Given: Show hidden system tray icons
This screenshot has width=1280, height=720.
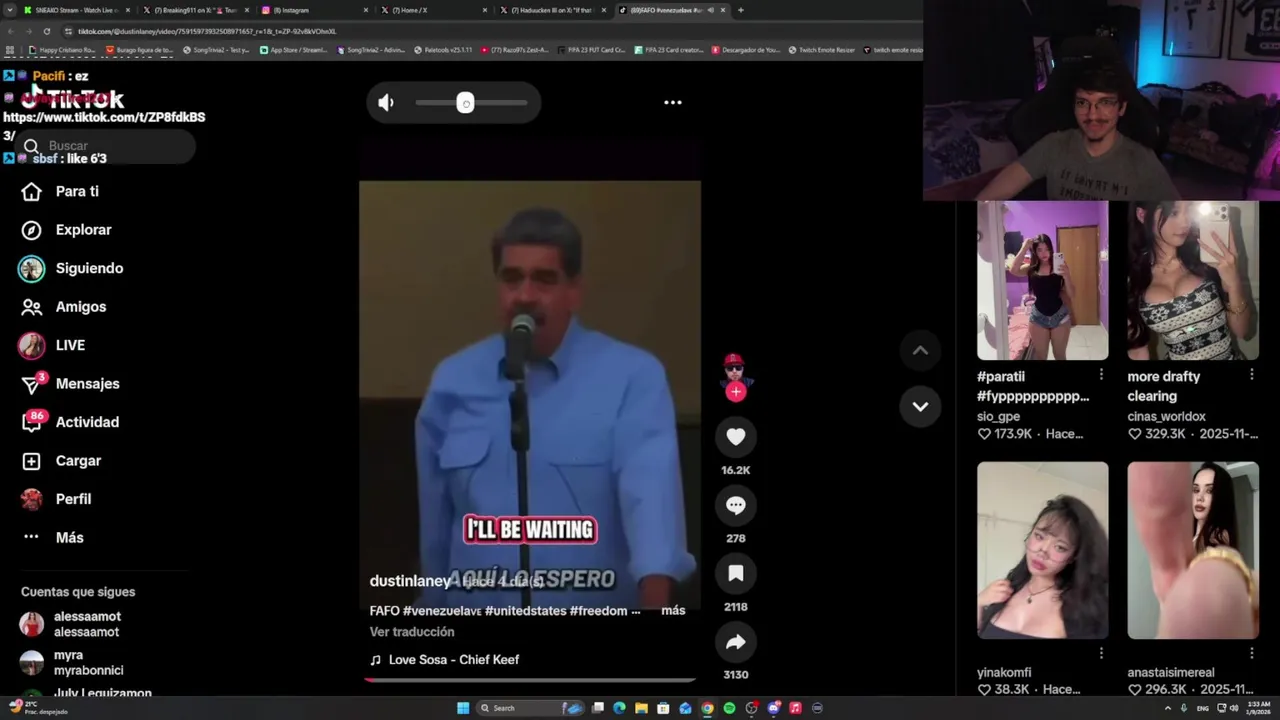Looking at the screenshot, I should pos(1167,708).
